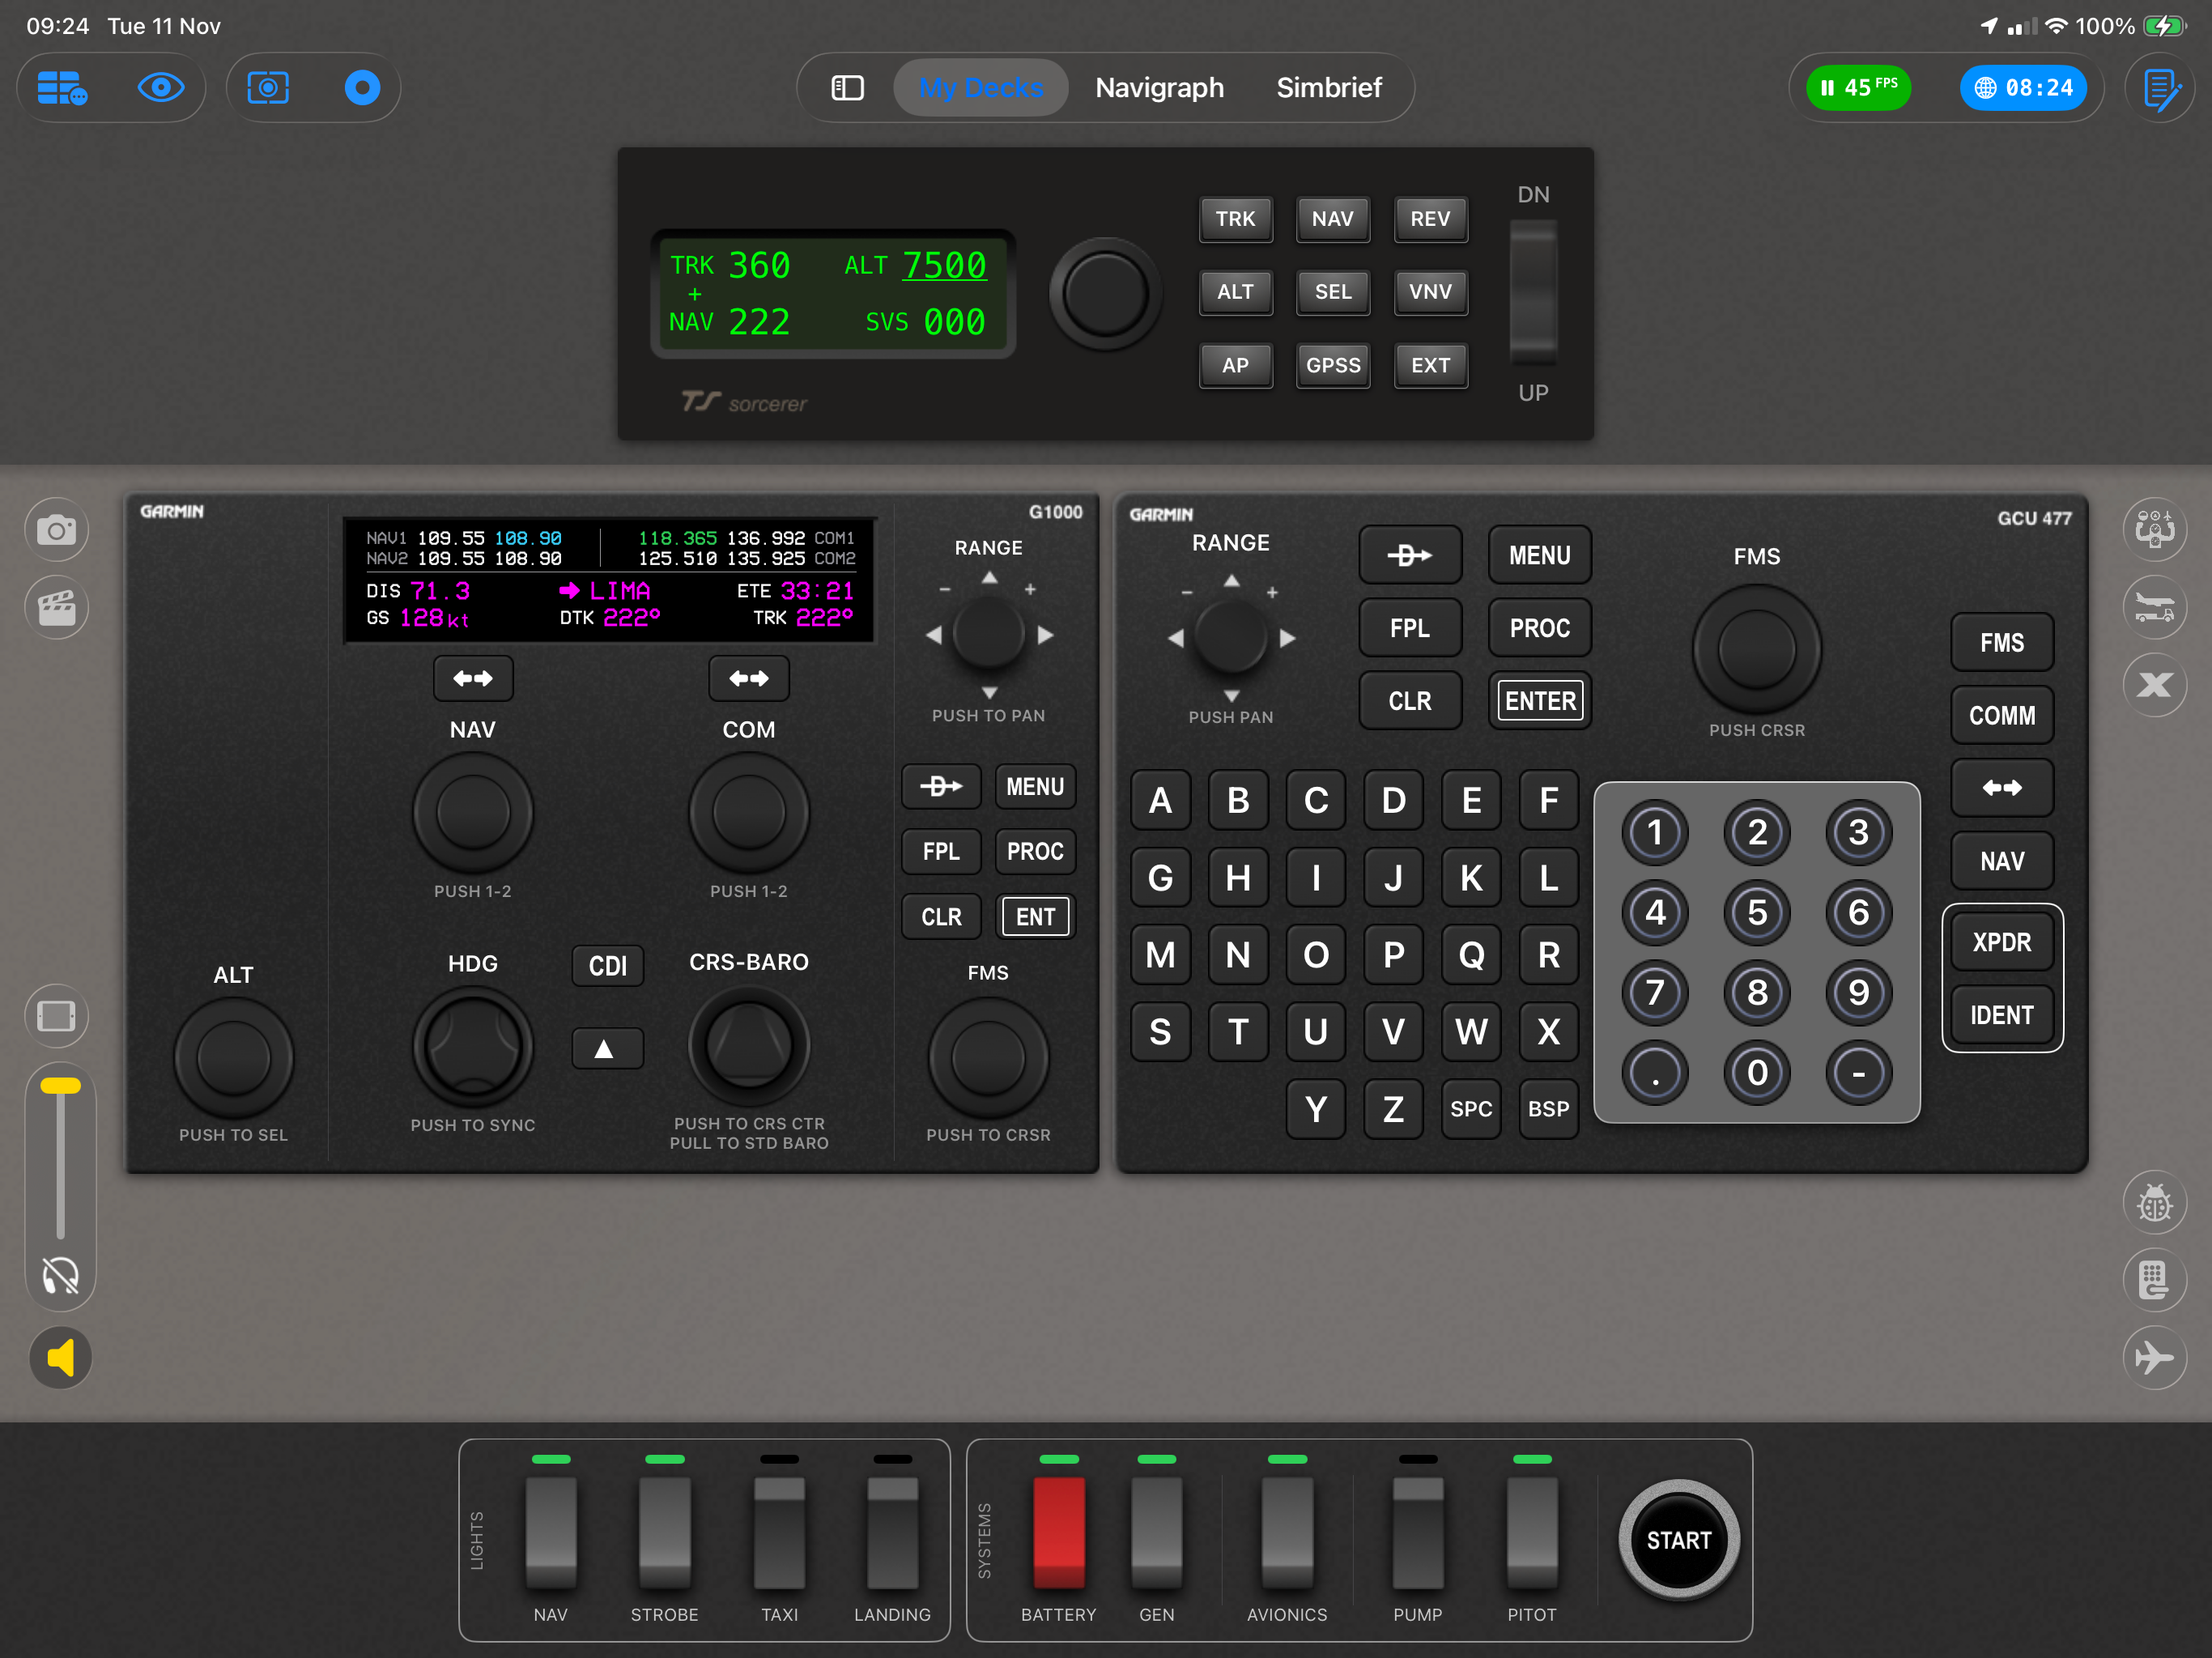Switch to My Decks tab
The width and height of the screenshot is (2212, 1658).
(980, 88)
